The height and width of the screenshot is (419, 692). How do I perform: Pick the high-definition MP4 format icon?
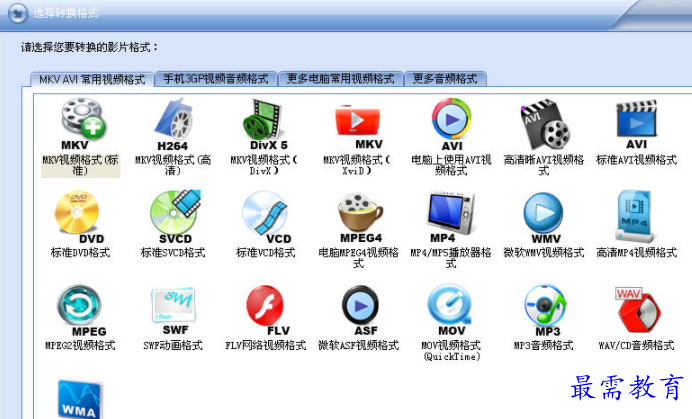635,216
